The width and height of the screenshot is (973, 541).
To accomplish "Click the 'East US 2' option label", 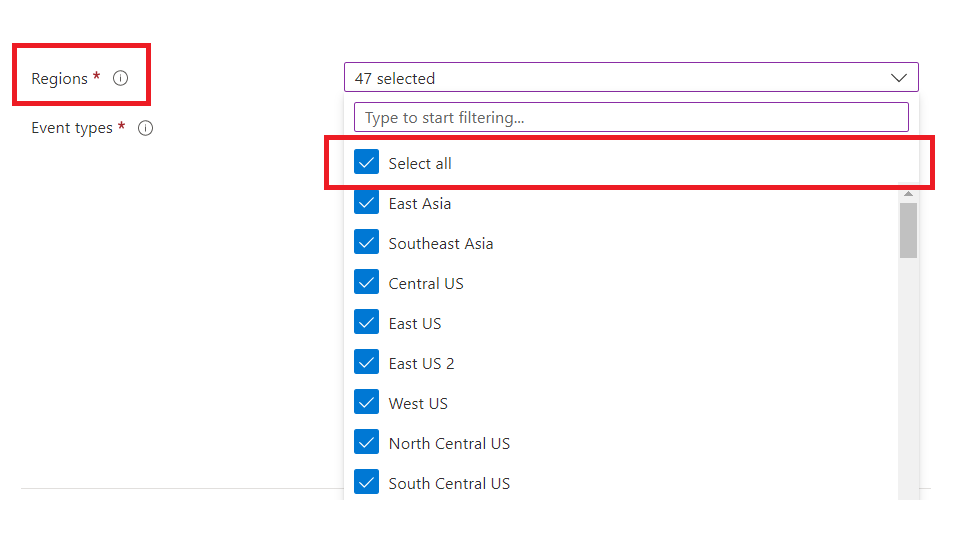I will [421, 363].
